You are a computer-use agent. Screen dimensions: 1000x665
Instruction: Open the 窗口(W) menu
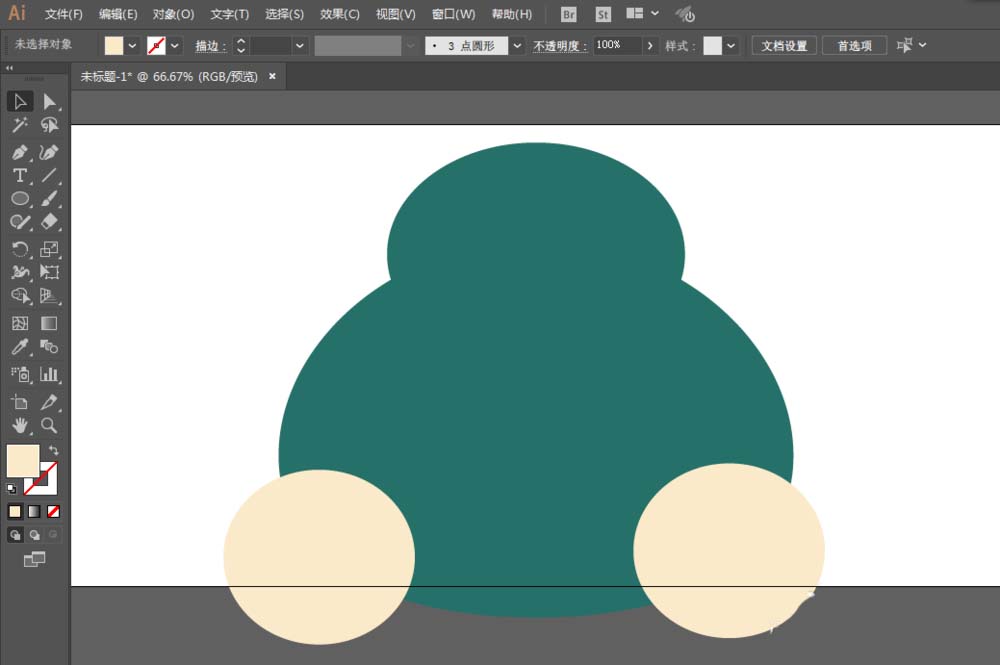pos(453,14)
